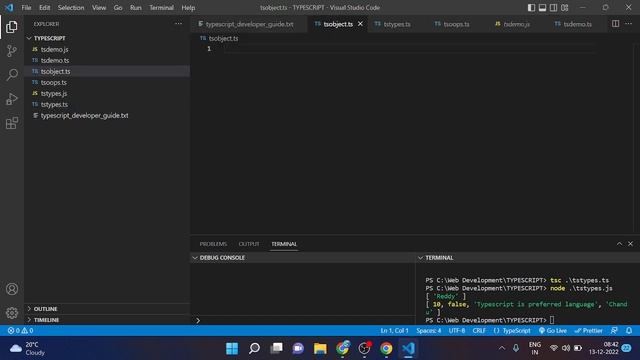Change encoding via UTF-8 status item
The image size is (640, 360).
coord(457,331)
